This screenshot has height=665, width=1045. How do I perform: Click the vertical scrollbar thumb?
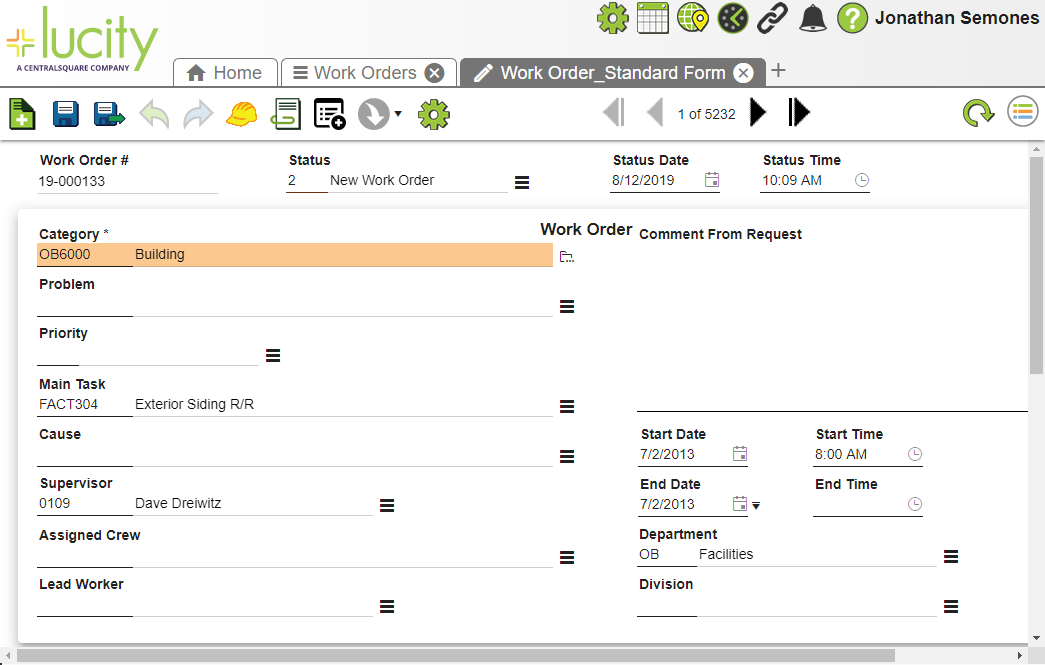pos(1036,265)
